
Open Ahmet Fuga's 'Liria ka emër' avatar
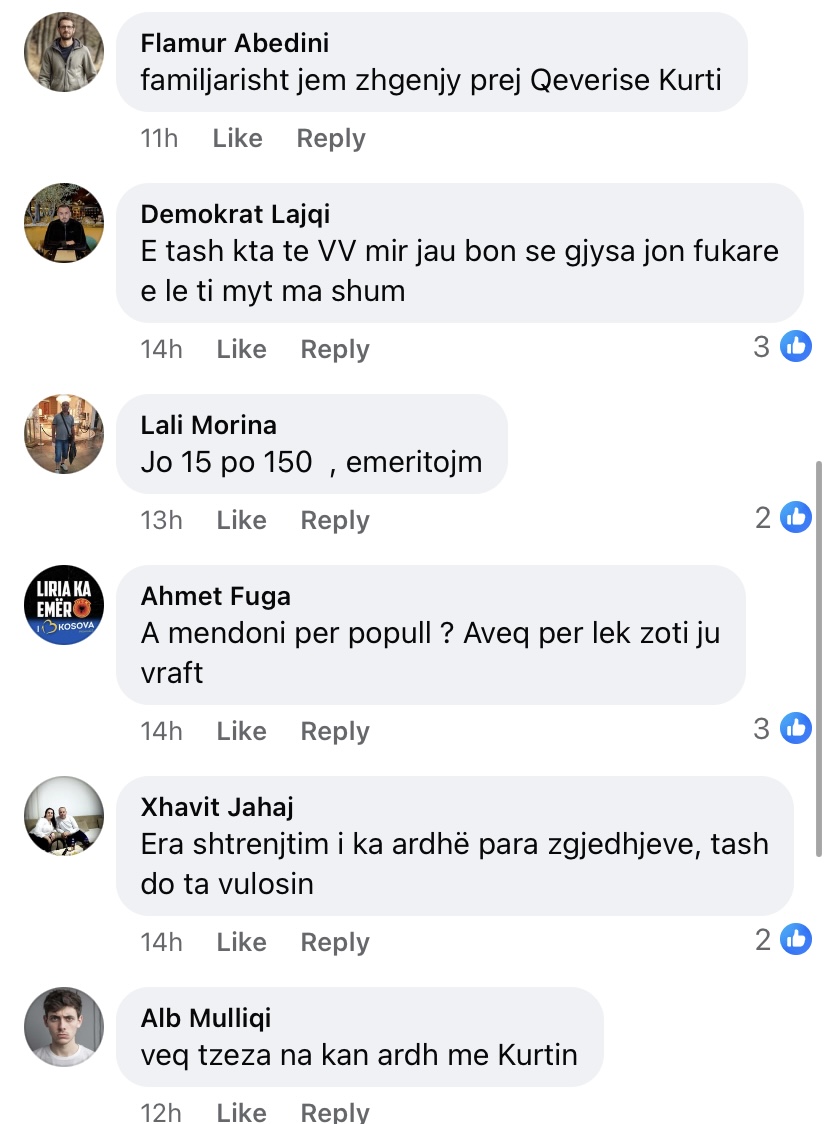(64, 605)
